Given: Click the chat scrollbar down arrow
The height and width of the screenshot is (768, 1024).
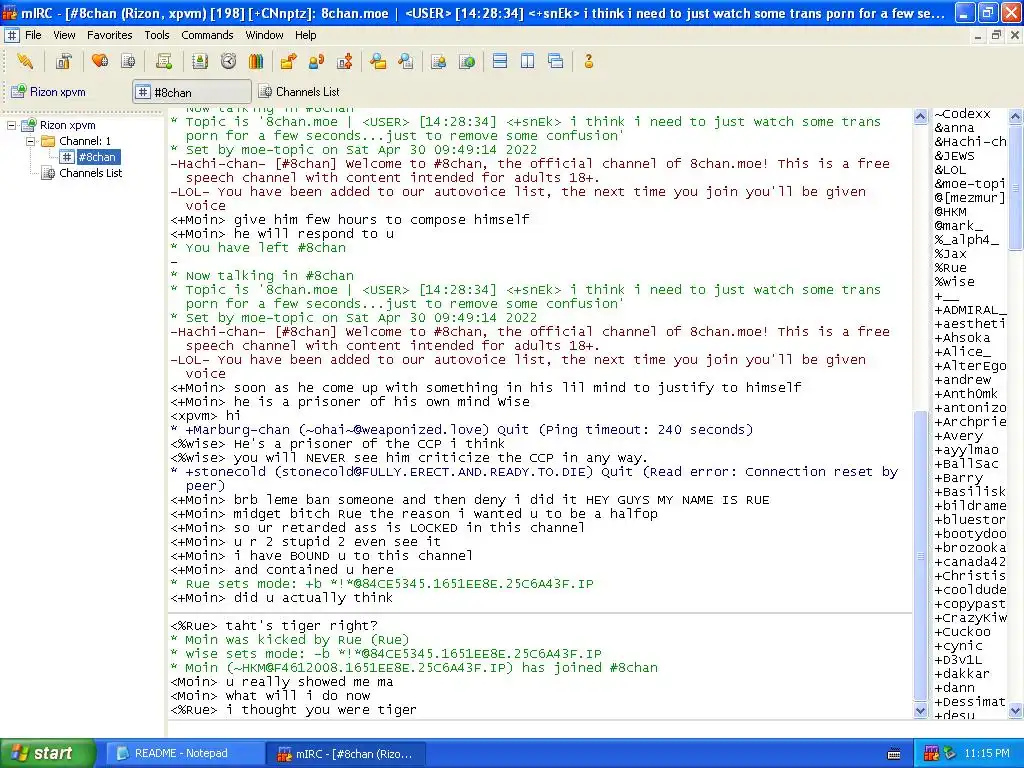Looking at the screenshot, I should pos(921,711).
